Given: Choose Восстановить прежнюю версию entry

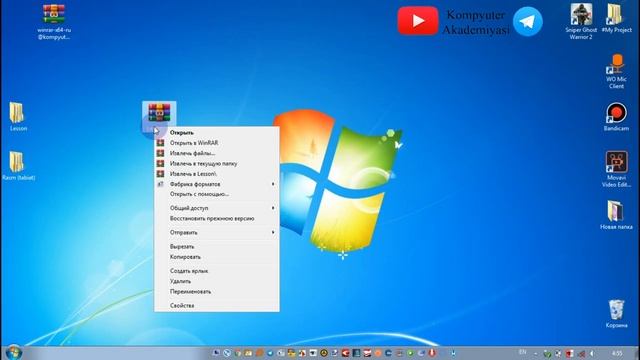Looking at the screenshot, I should 217,219.
